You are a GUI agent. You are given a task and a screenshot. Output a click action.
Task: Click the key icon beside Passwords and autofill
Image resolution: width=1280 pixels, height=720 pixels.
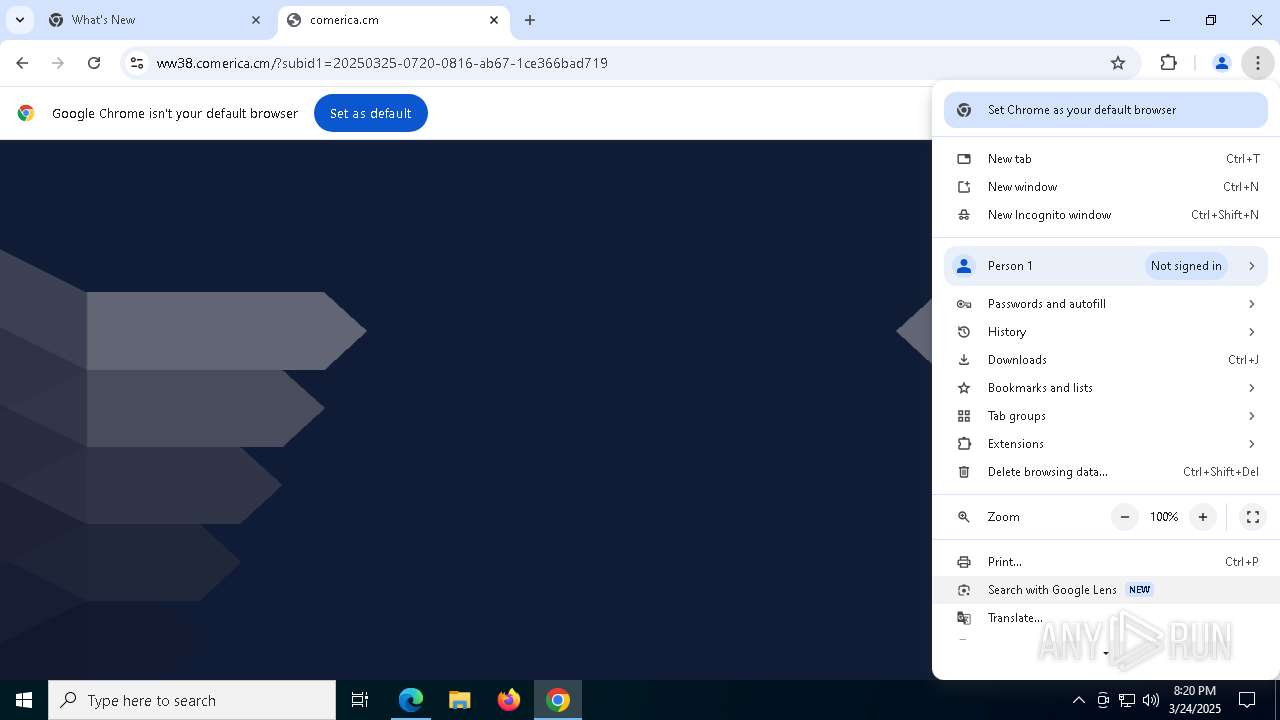pyautogui.click(x=964, y=304)
